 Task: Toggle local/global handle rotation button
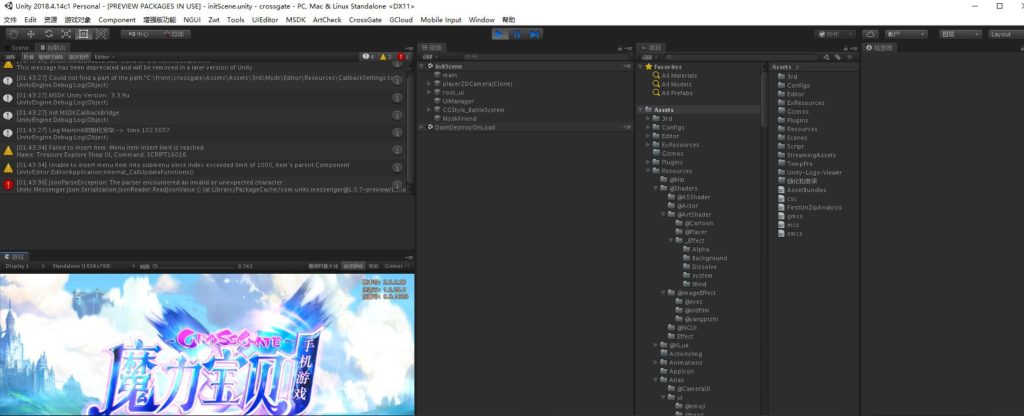[x=174, y=34]
